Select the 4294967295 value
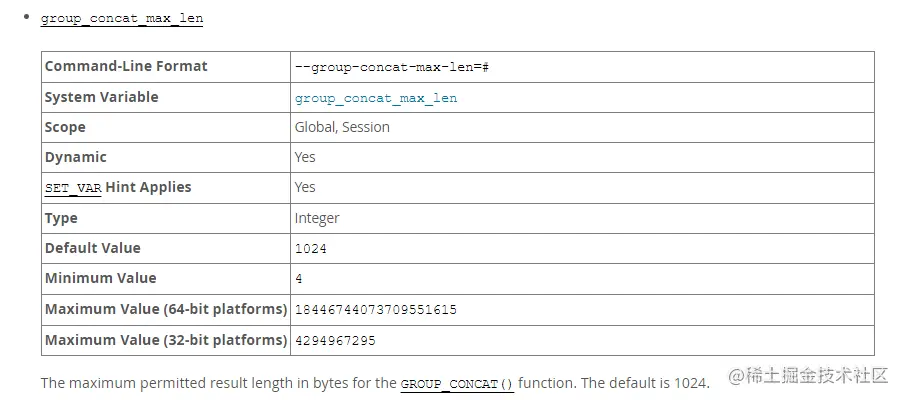This screenshot has height=400, width=903. tap(335, 341)
